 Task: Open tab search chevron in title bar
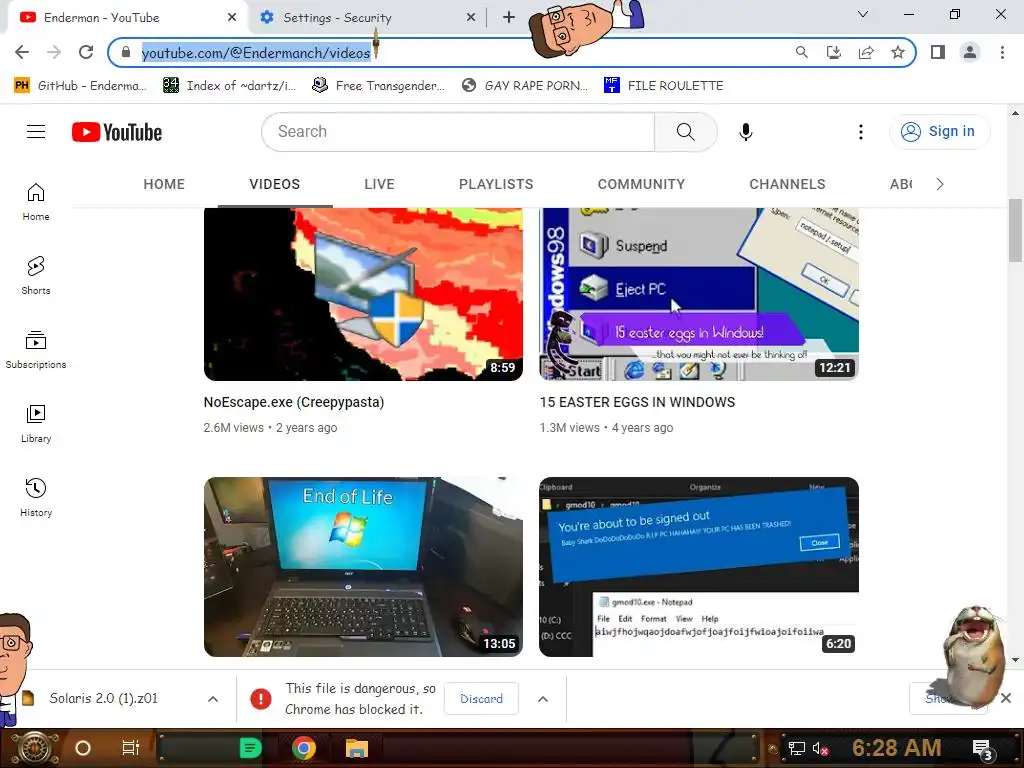[863, 14]
